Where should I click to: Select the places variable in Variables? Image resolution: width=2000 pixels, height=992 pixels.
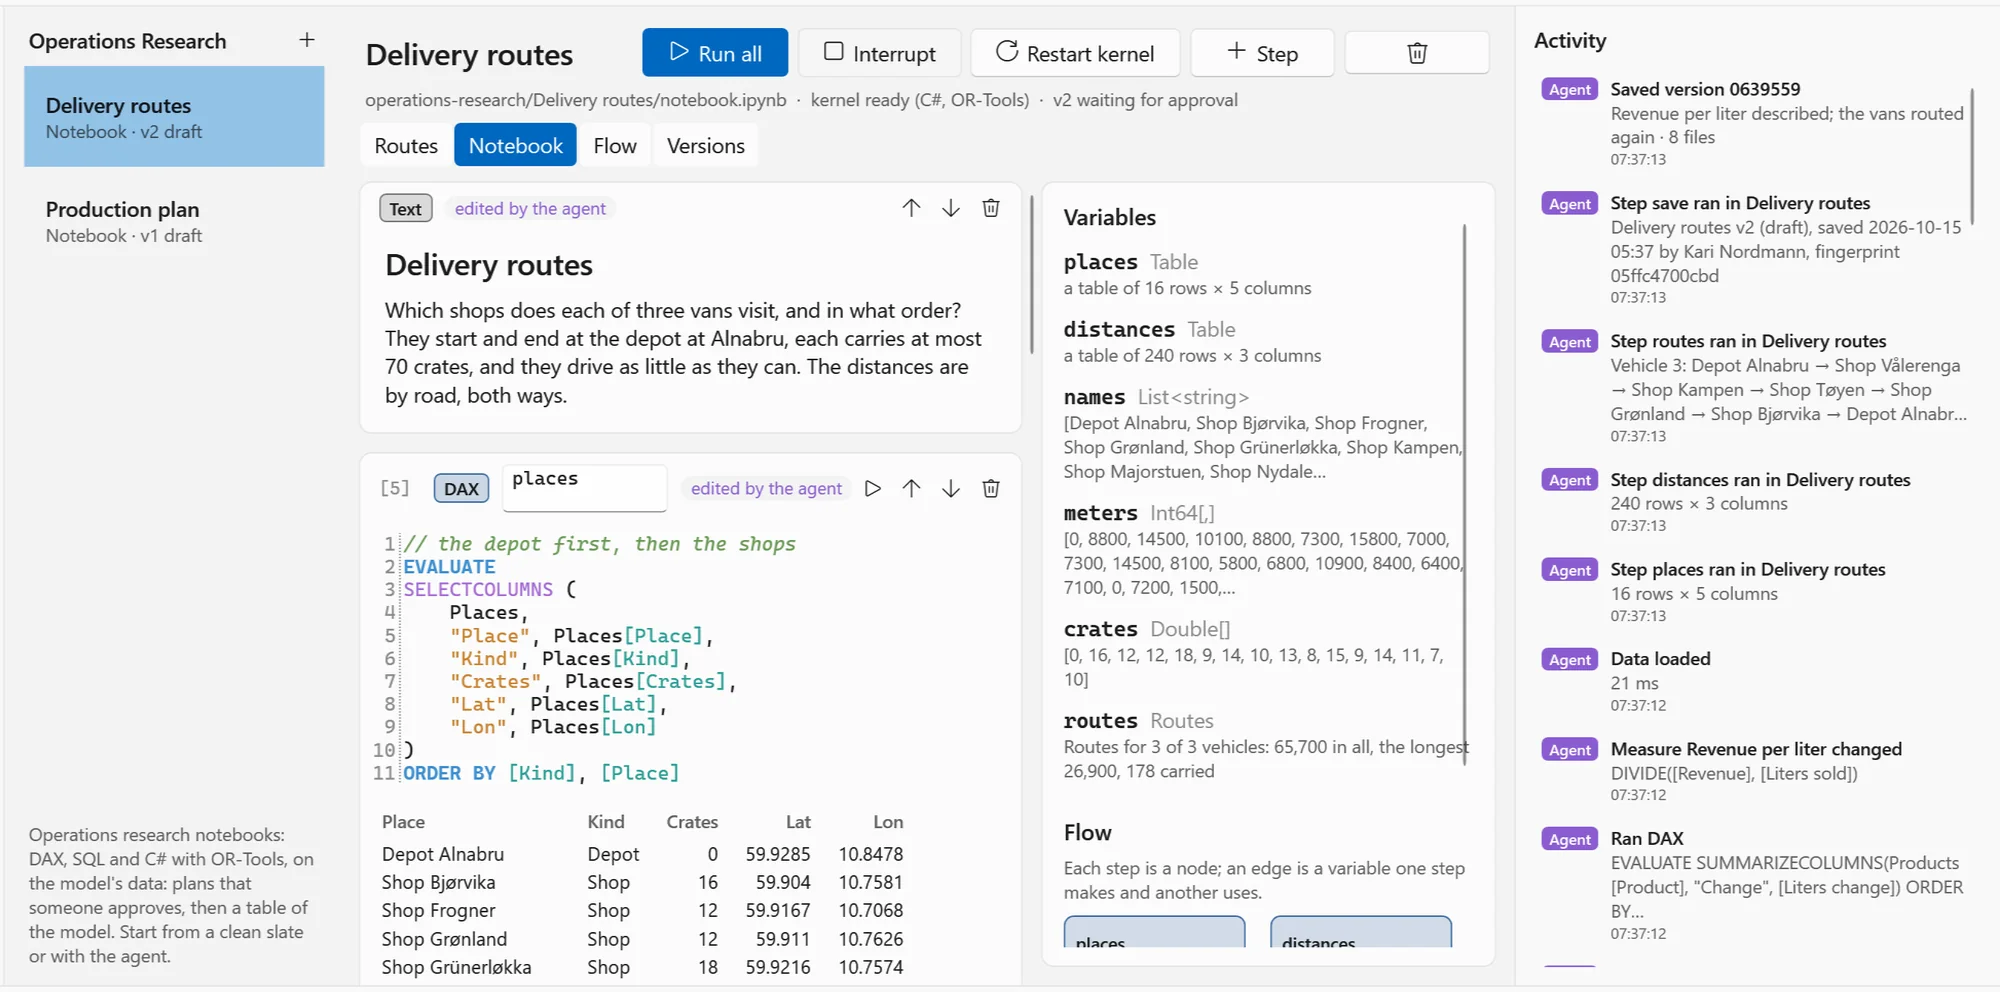tap(1264, 274)
